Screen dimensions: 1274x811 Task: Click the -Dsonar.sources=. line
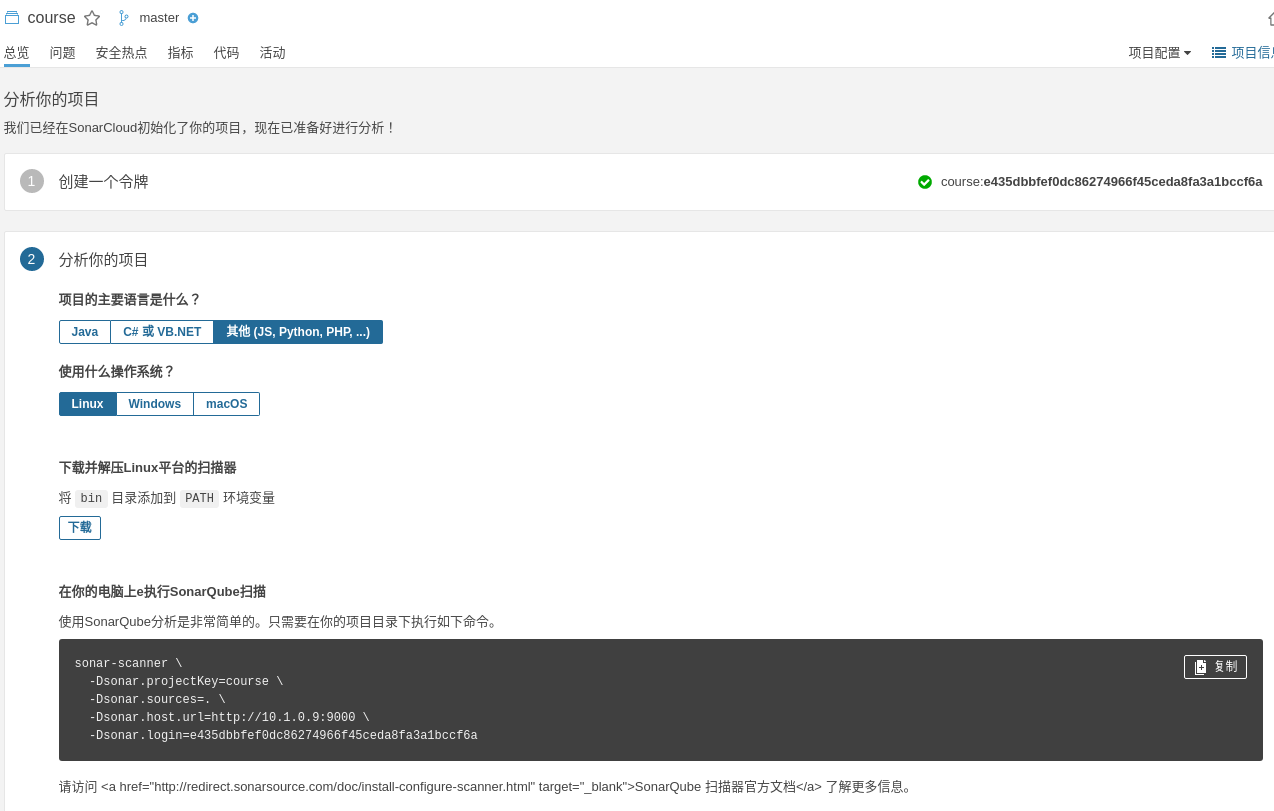pos(157,700)
